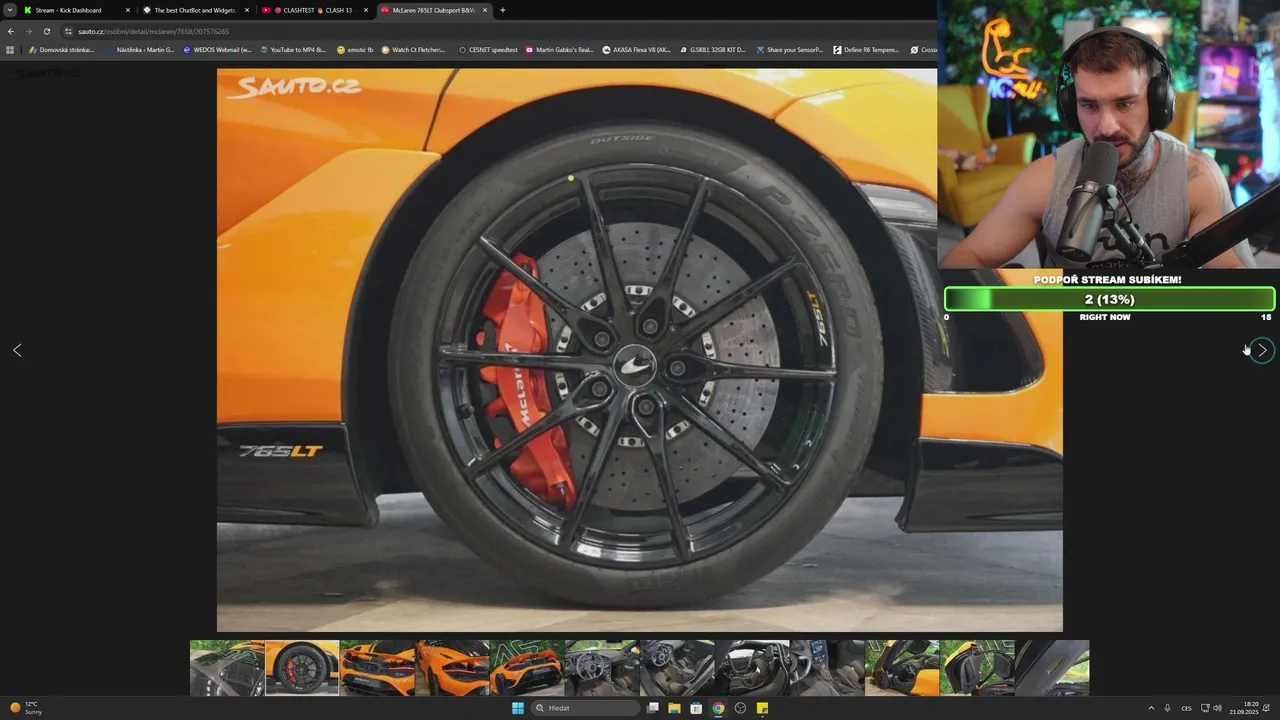Select last thumbnail of dark carbon detail
This screenshot has width=1280, height=720.
[1052, 668]
